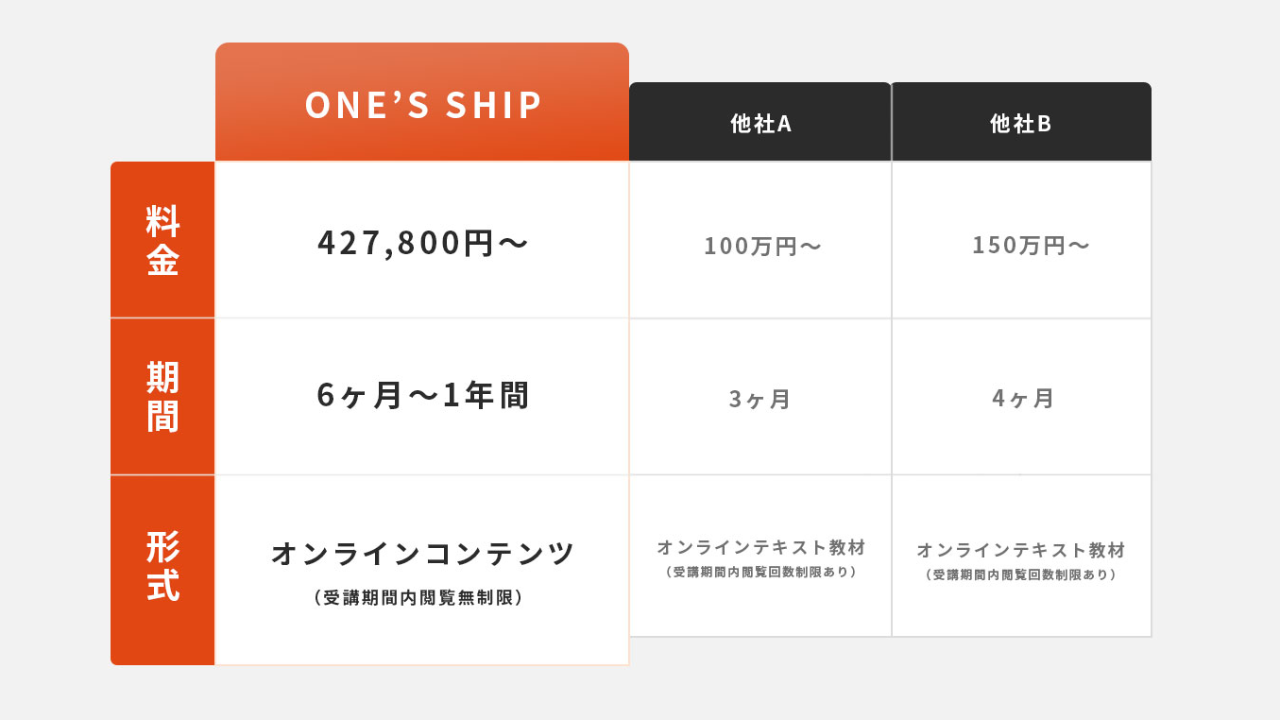This screenshot has width=1280, height=720.
Task: Click the 6ヶ月〜1年間 period text
Action: click(x=422, y=396)
